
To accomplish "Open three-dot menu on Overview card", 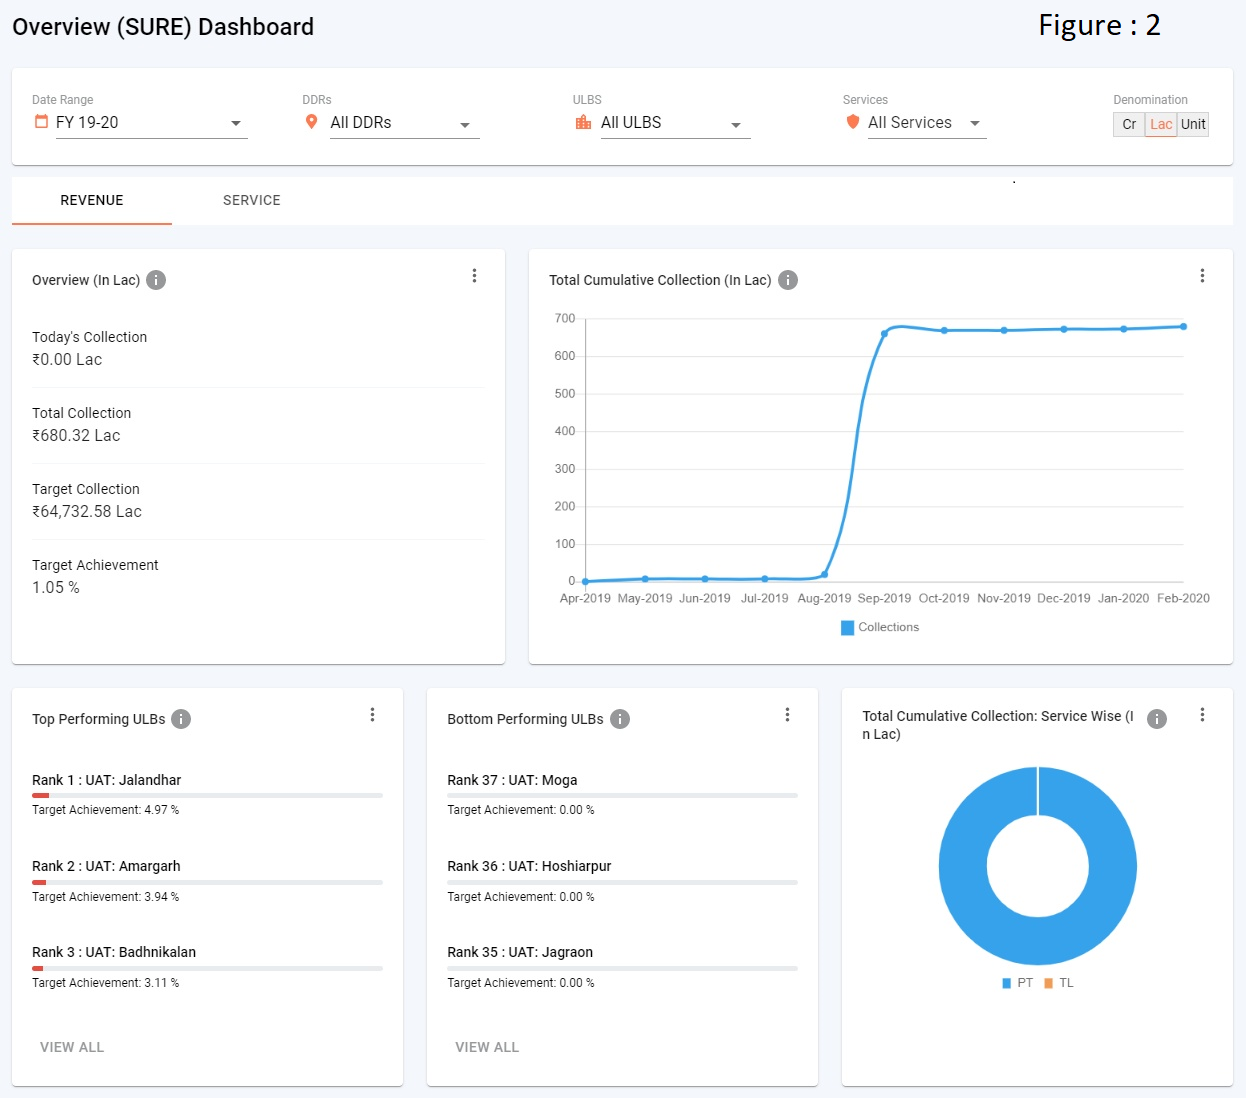I will [474, 276].
